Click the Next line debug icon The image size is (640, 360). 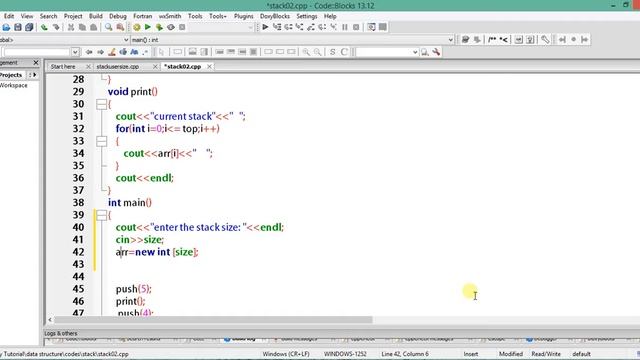[x=289, y=27]
